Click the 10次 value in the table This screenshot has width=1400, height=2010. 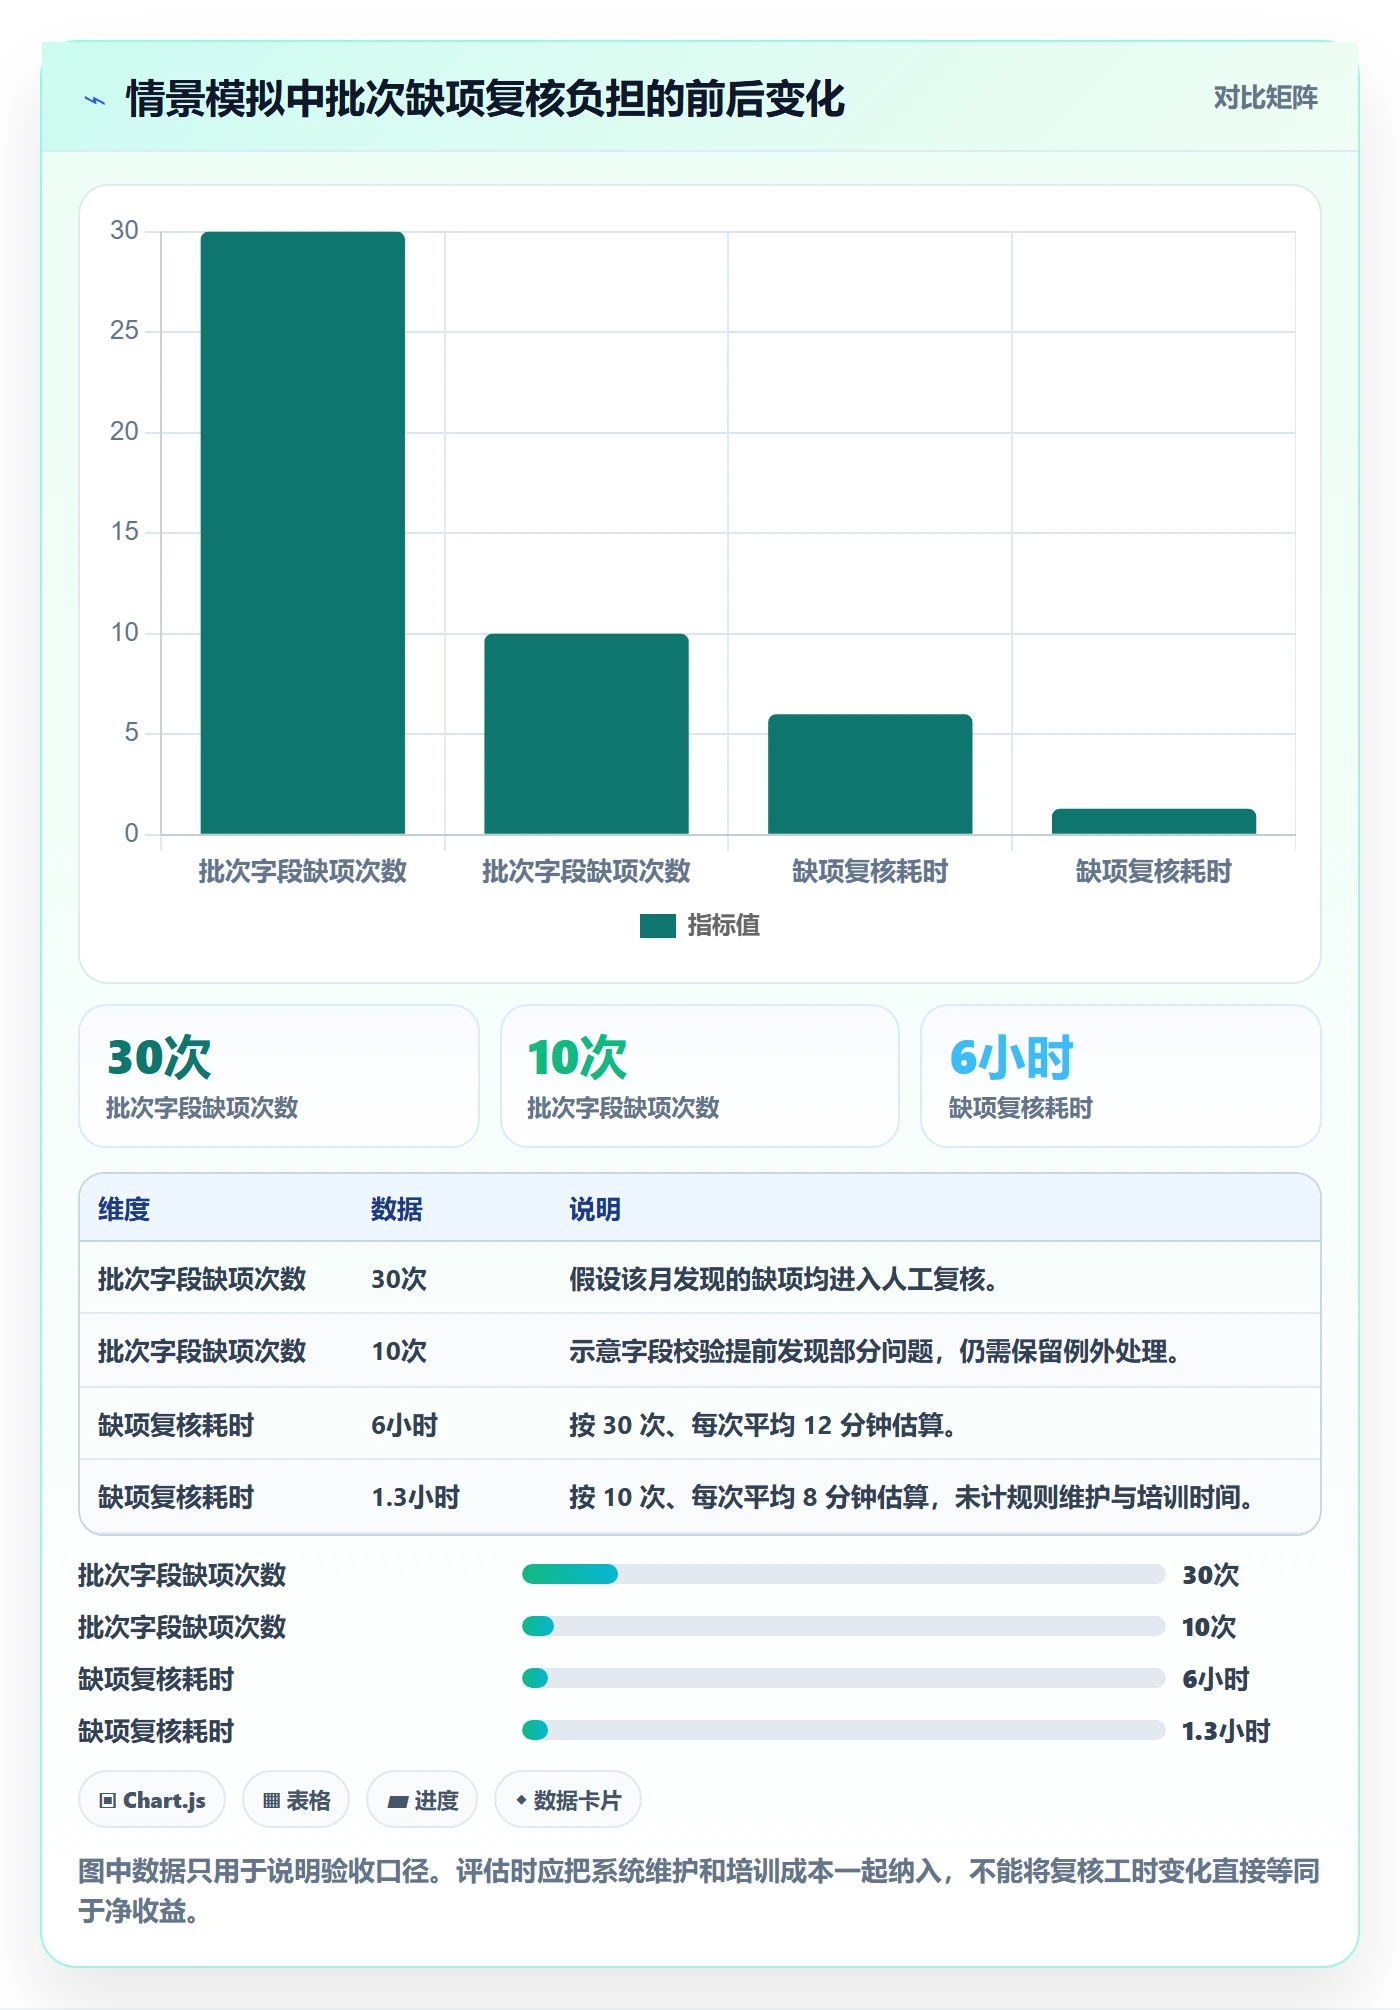399,1352
